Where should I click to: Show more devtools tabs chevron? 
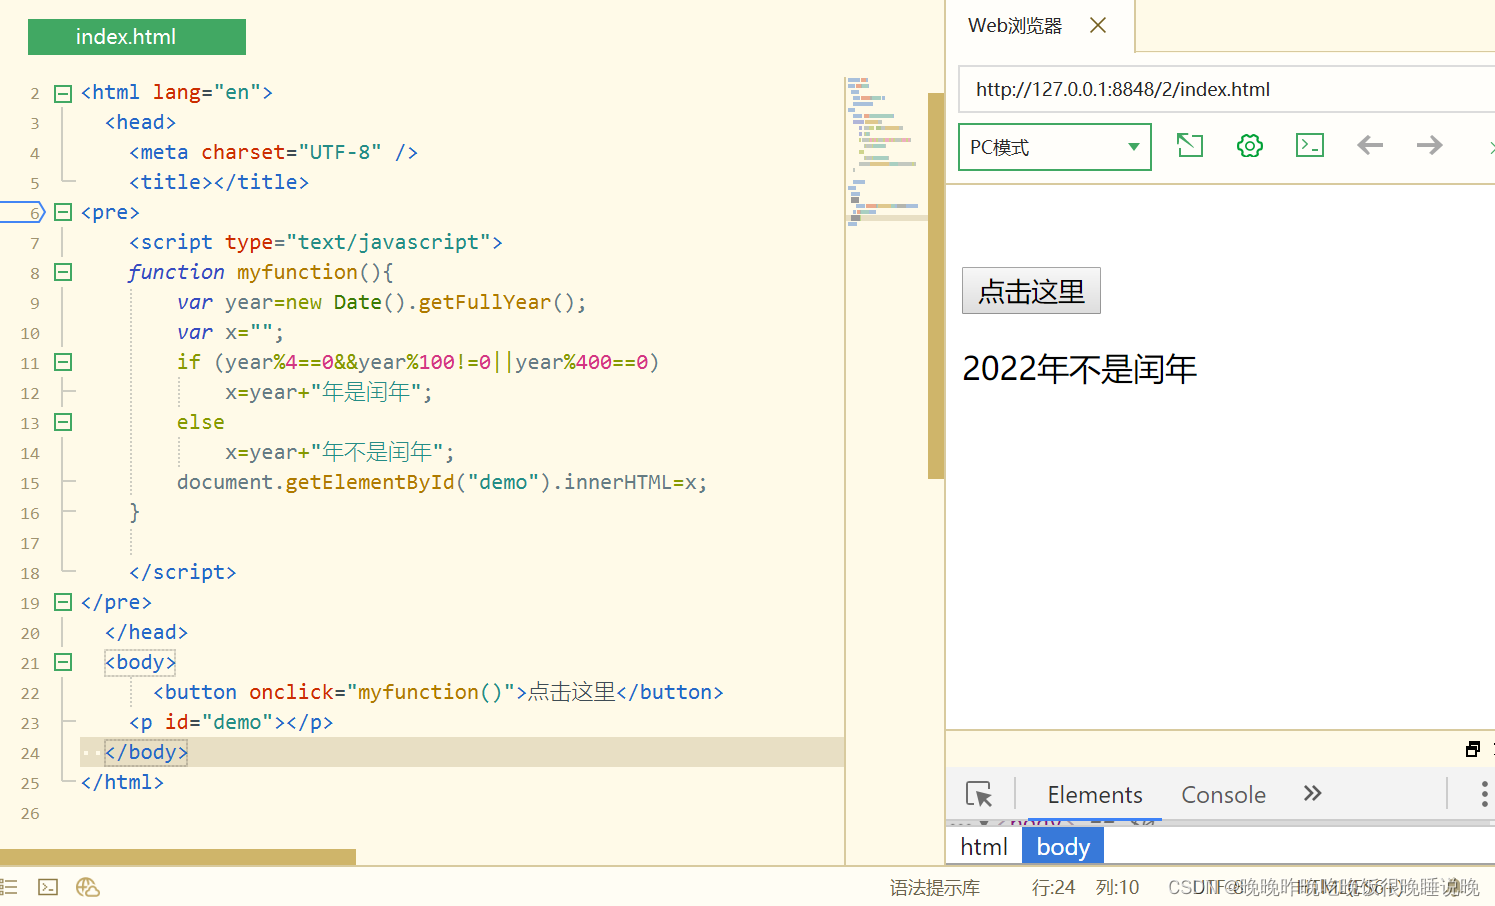tap(1313, 793)
